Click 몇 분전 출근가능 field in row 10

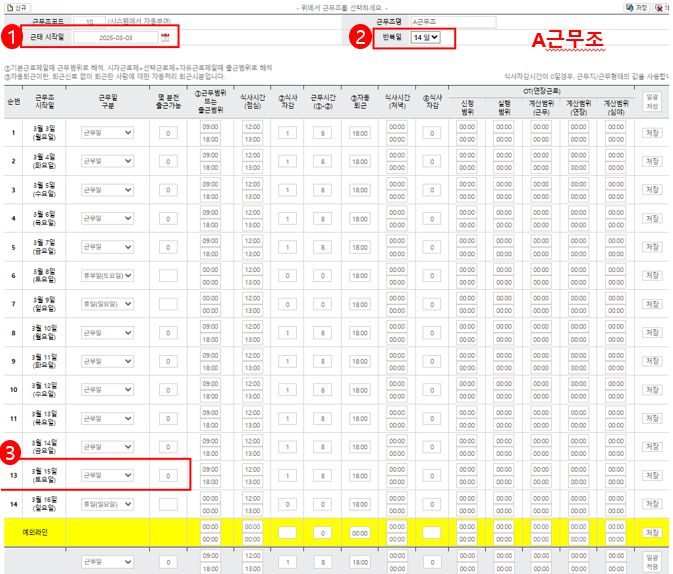tap(168, 389)
